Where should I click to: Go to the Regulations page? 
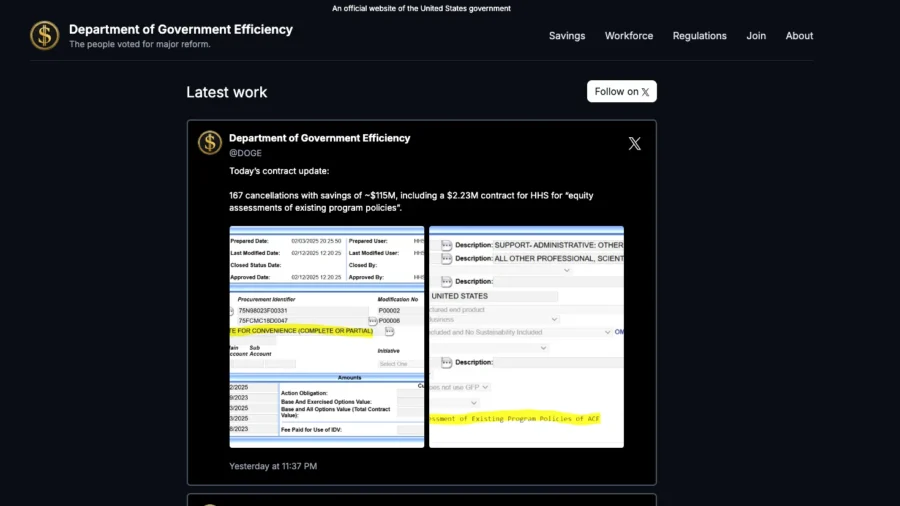(x=699, y=36)
